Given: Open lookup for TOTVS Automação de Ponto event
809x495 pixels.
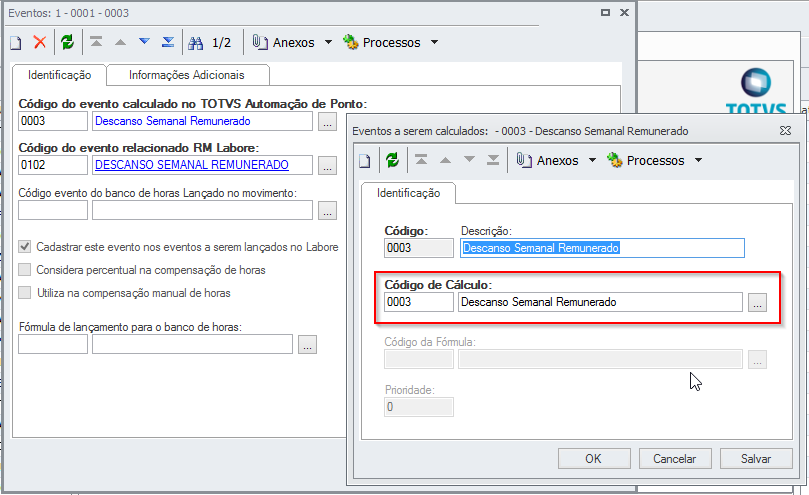Looking at the screenshot, I should [x=327, y=122].
